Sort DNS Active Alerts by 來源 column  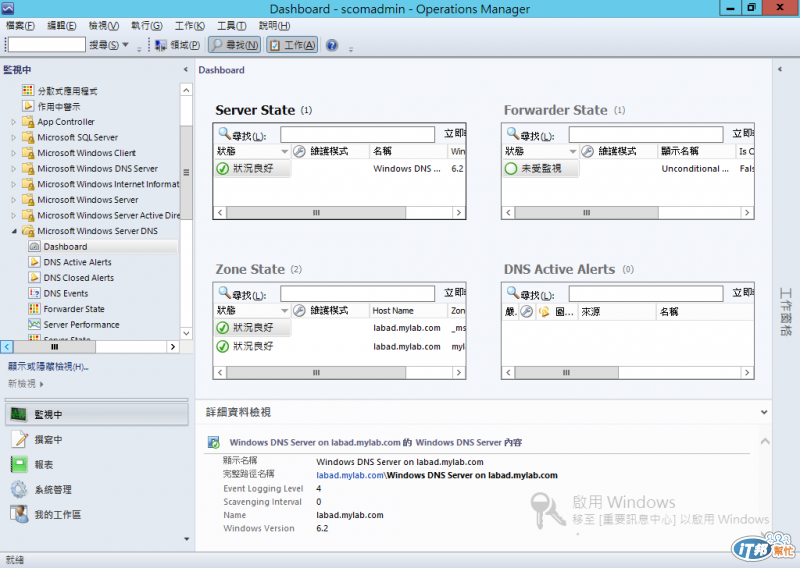point(616,311)
